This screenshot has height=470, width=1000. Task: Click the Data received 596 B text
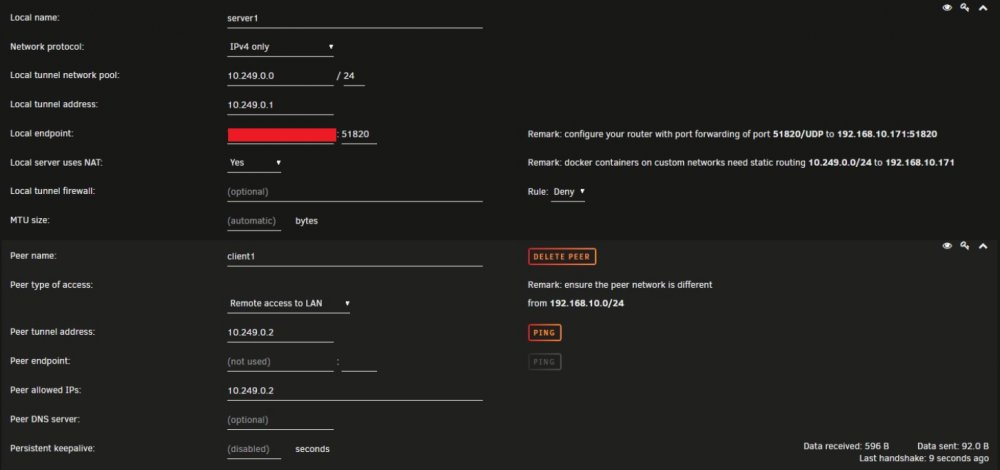pos(846,446)
